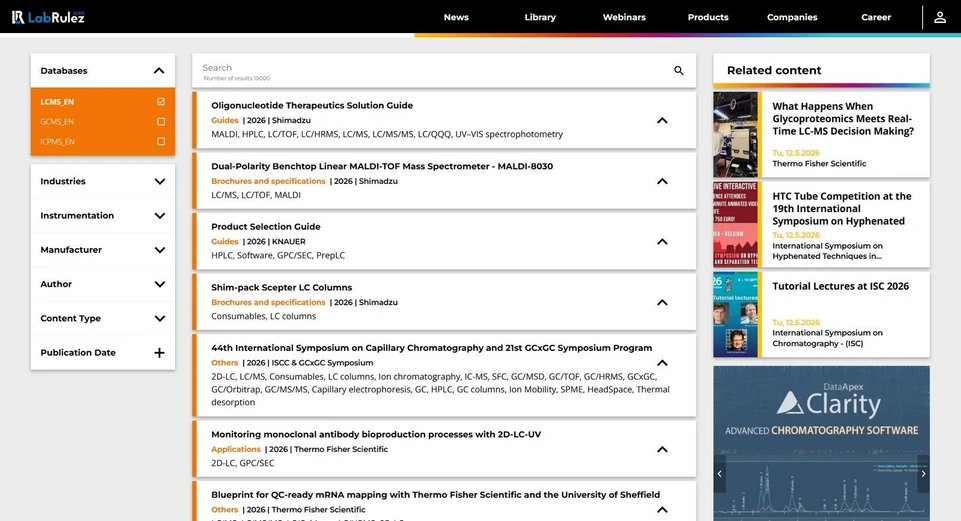This screenshot has height=521, width=961.
Task: Click the Guides label of Oligonucleotide entry
Action: (224, 121)
